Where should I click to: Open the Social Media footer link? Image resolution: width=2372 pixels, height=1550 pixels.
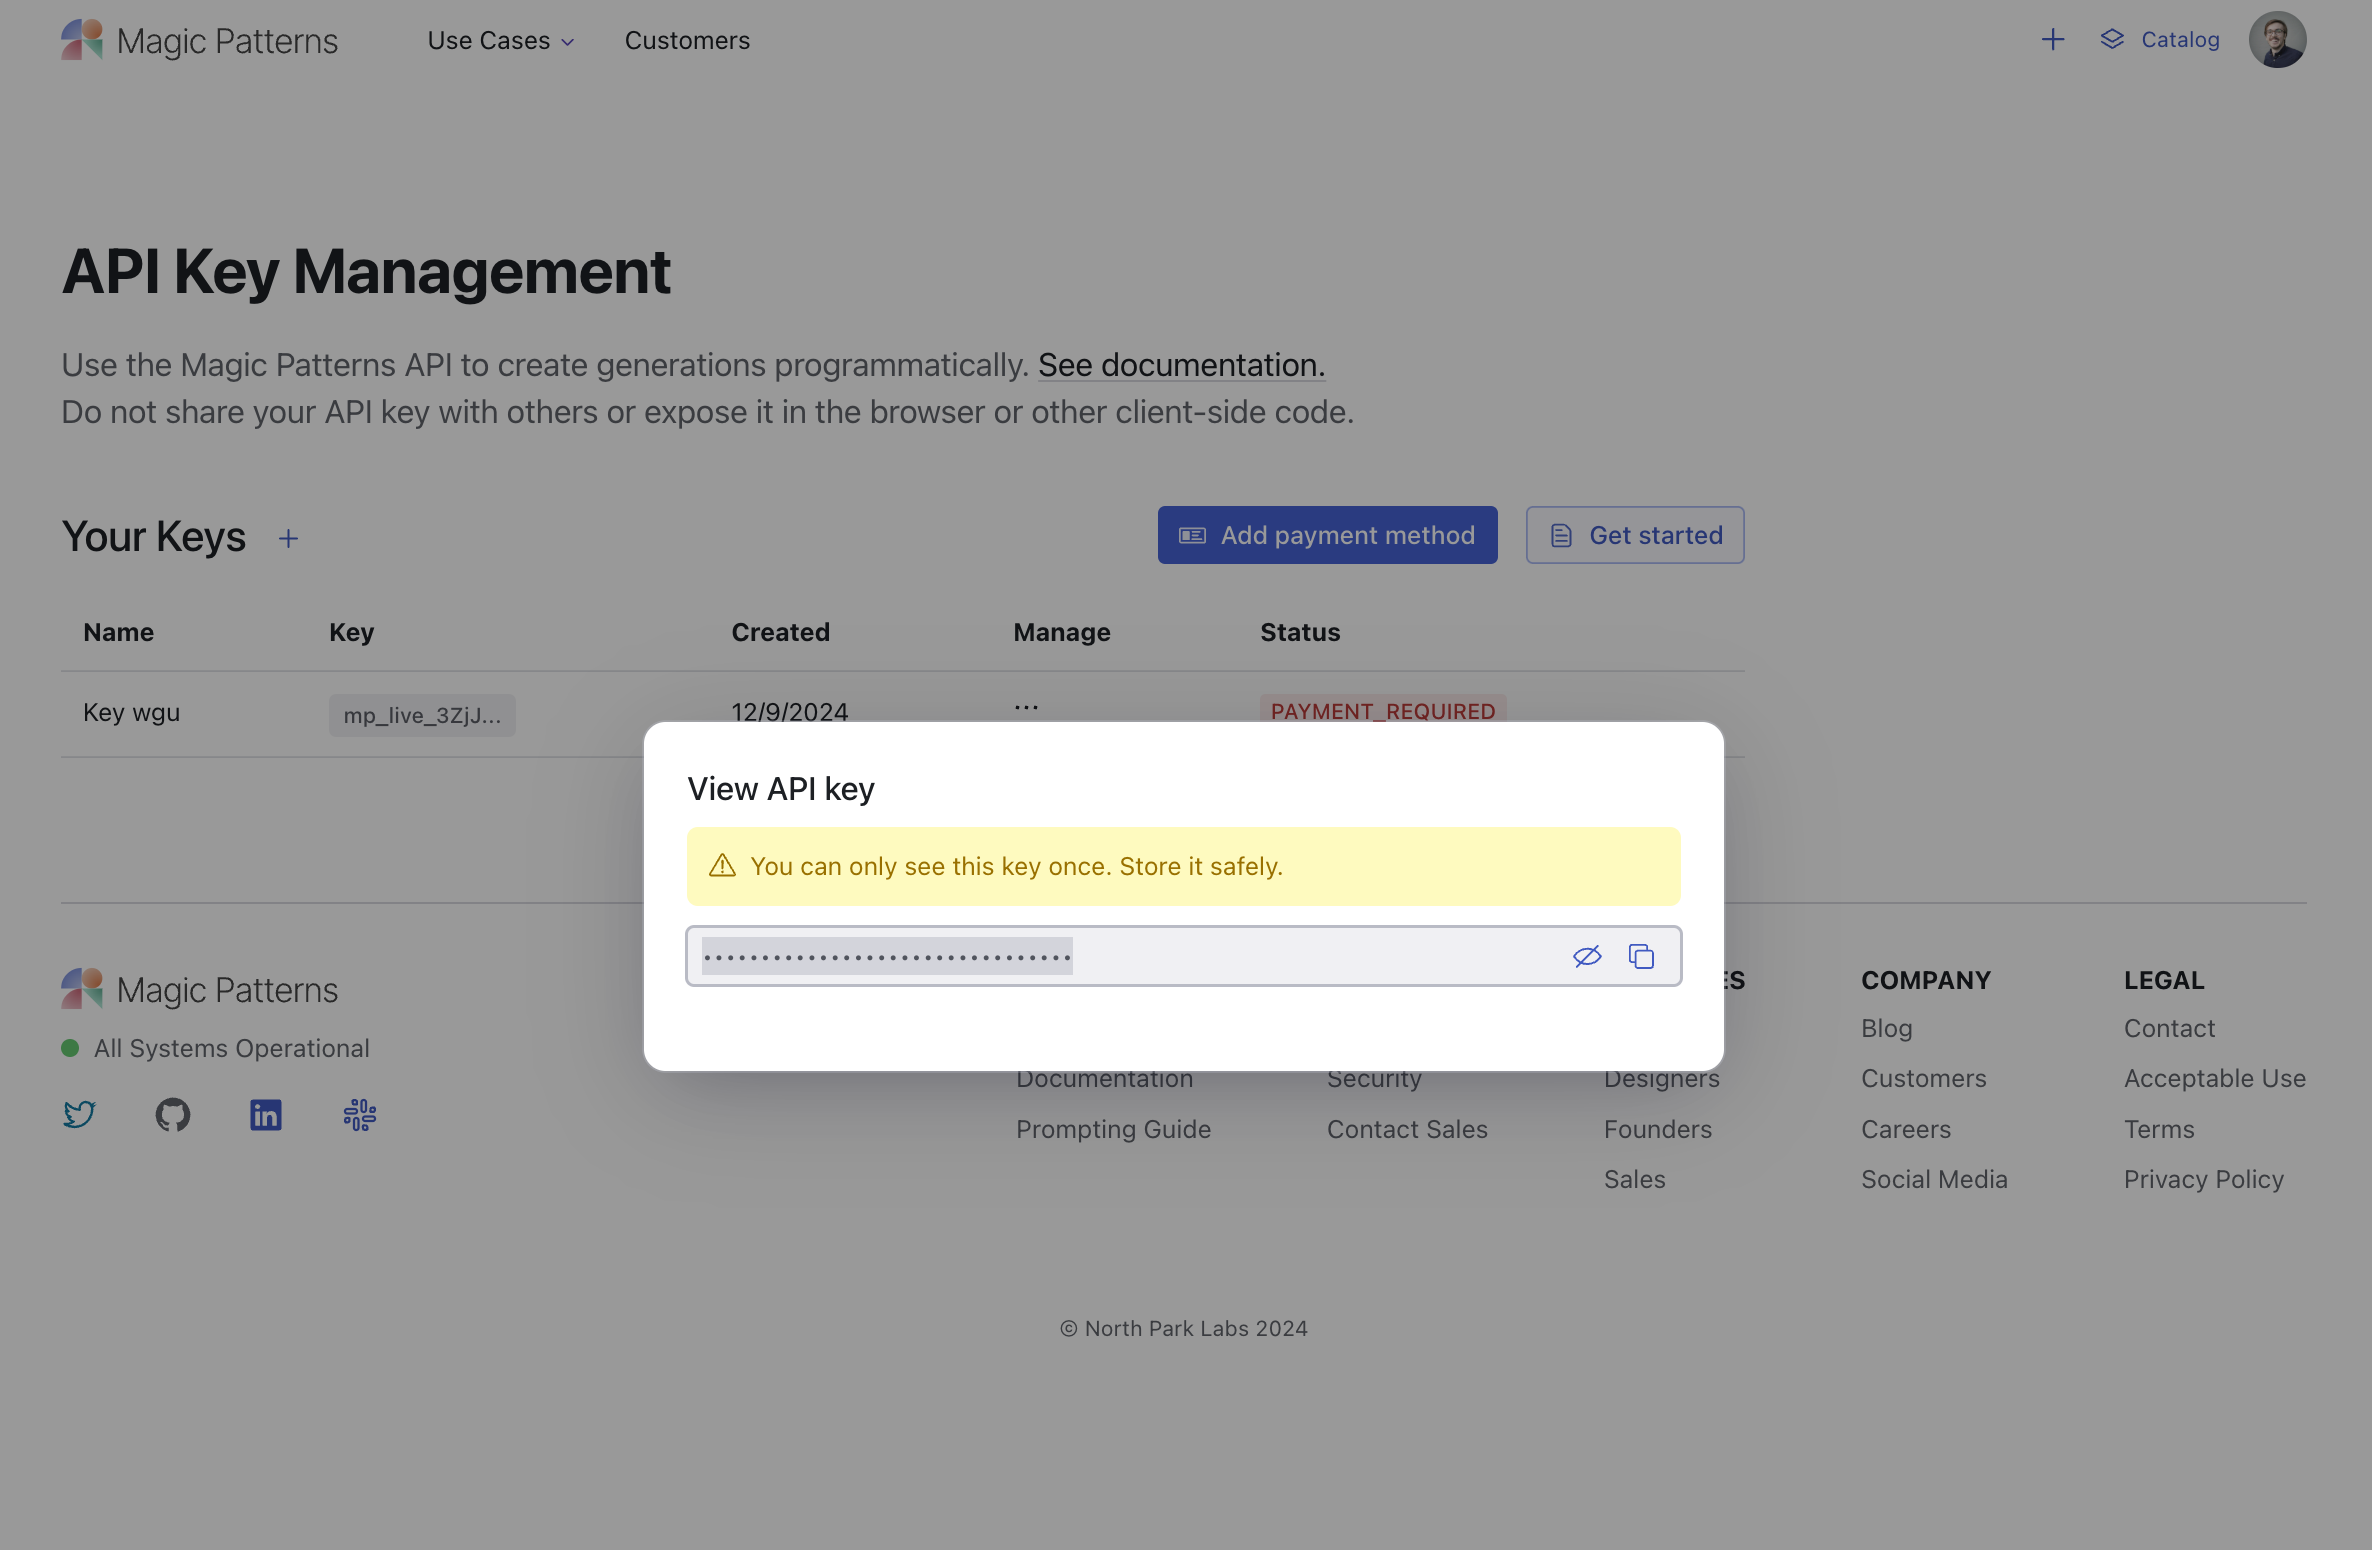point(1934,1179)
